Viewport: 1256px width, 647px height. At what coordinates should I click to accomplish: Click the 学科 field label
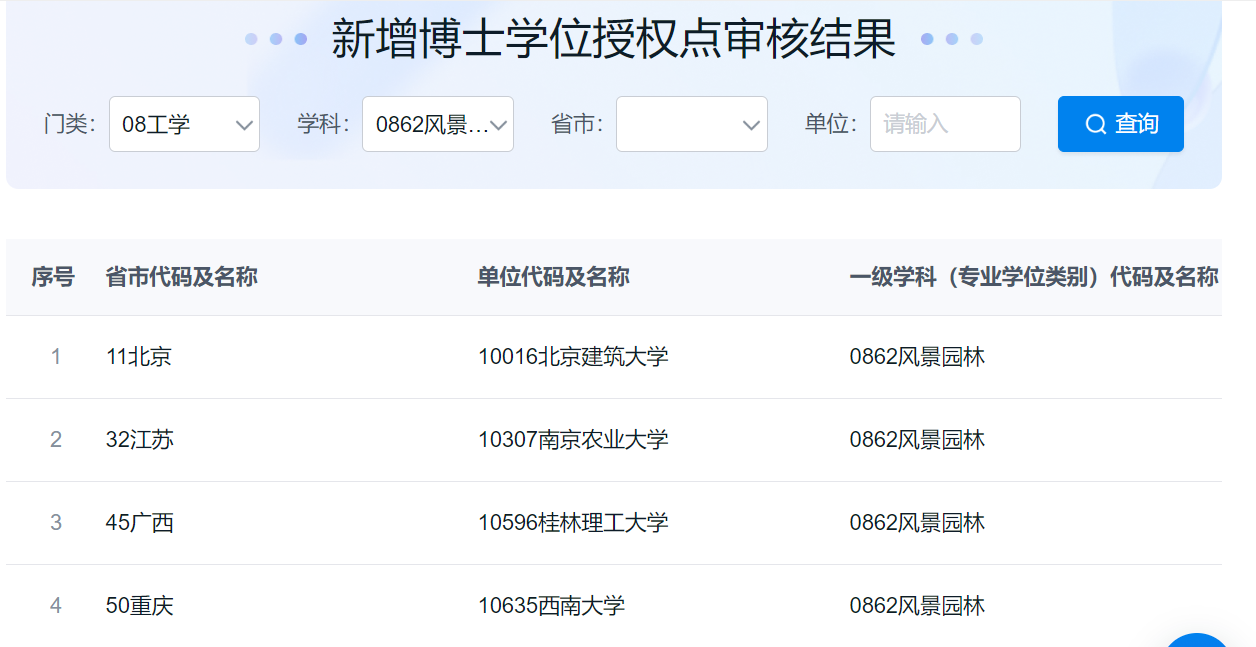click(x=323, y=124)
